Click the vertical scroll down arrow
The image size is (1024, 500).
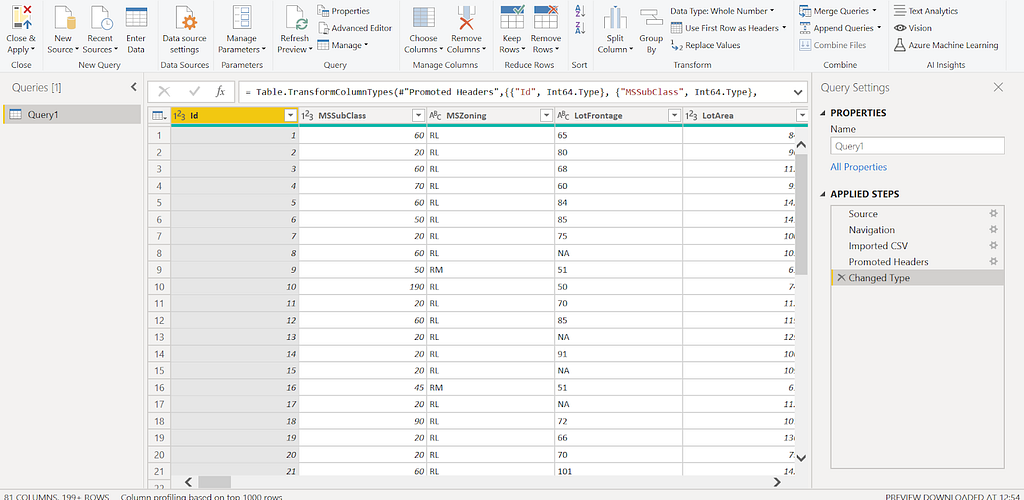coord(802,458)
